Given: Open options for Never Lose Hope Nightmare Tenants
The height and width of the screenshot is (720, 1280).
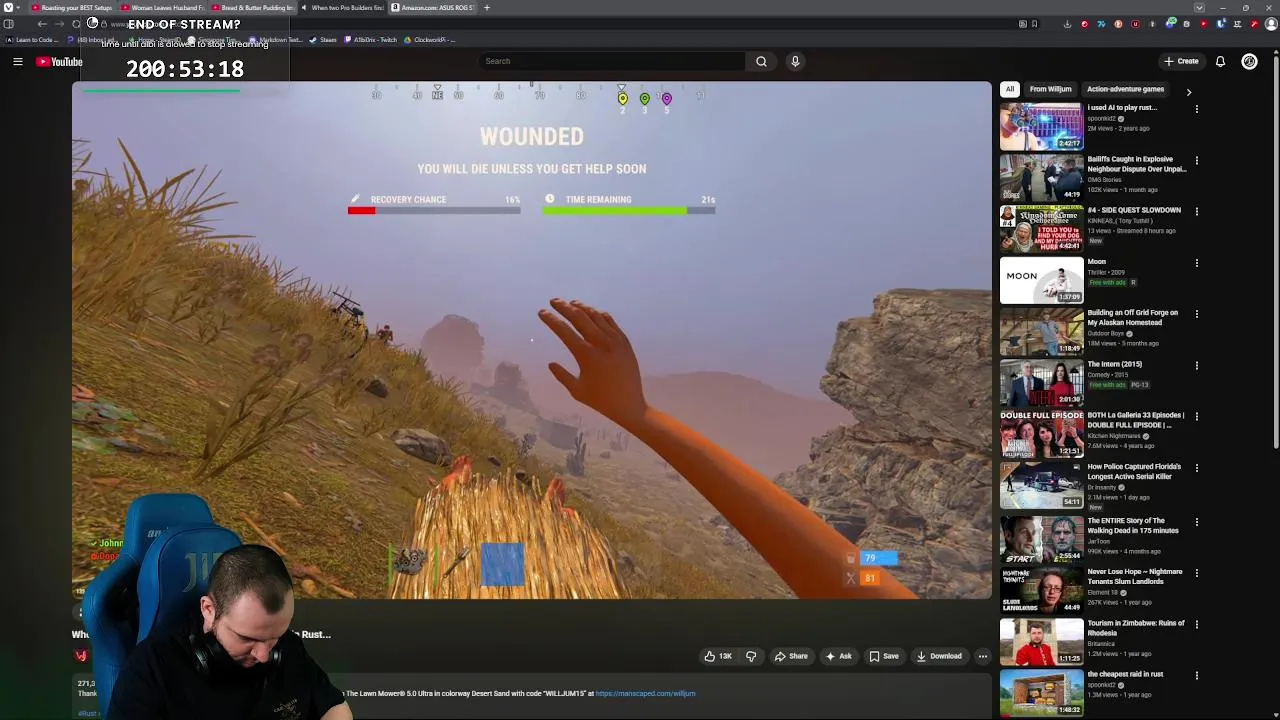Looking at the screenshot, I should point(1197,573).
